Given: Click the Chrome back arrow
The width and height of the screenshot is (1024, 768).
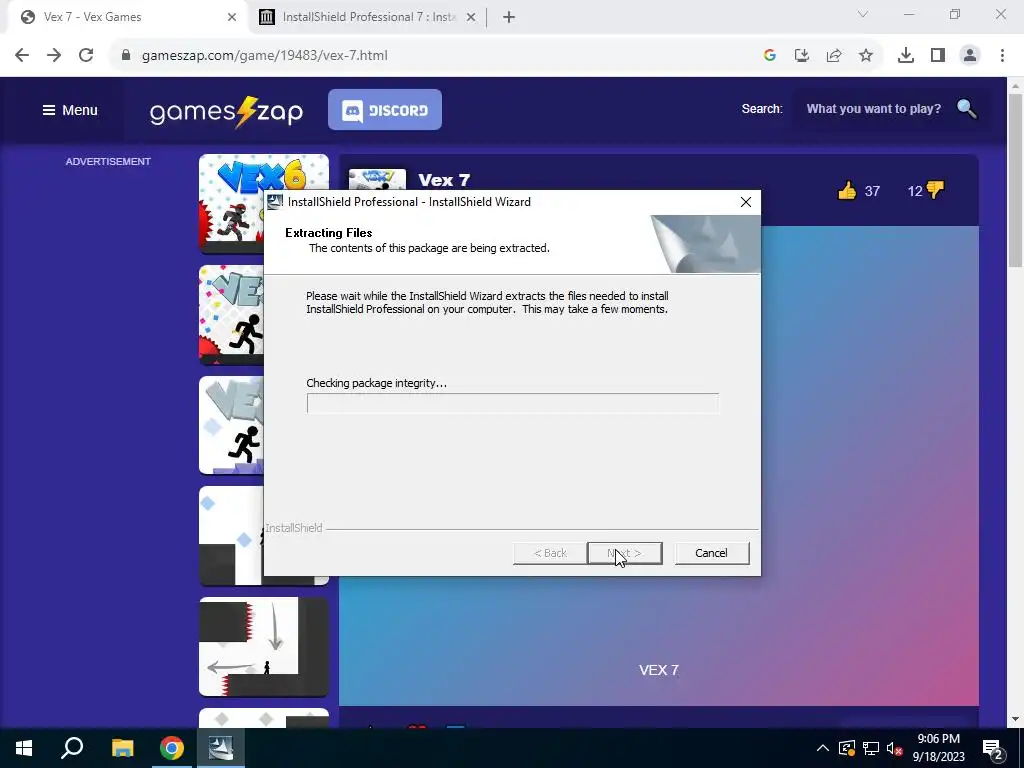Looking at the screenshot, I should pos(22,56).
